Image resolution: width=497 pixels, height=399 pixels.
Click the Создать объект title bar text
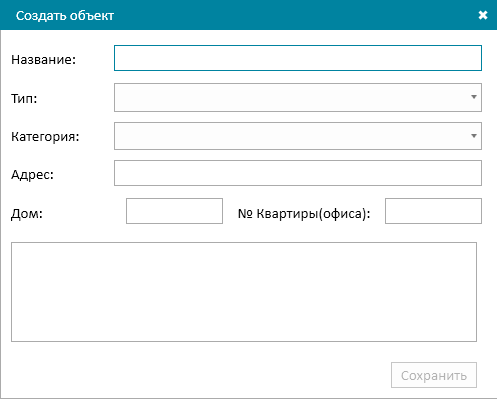(x=65, y=16)
